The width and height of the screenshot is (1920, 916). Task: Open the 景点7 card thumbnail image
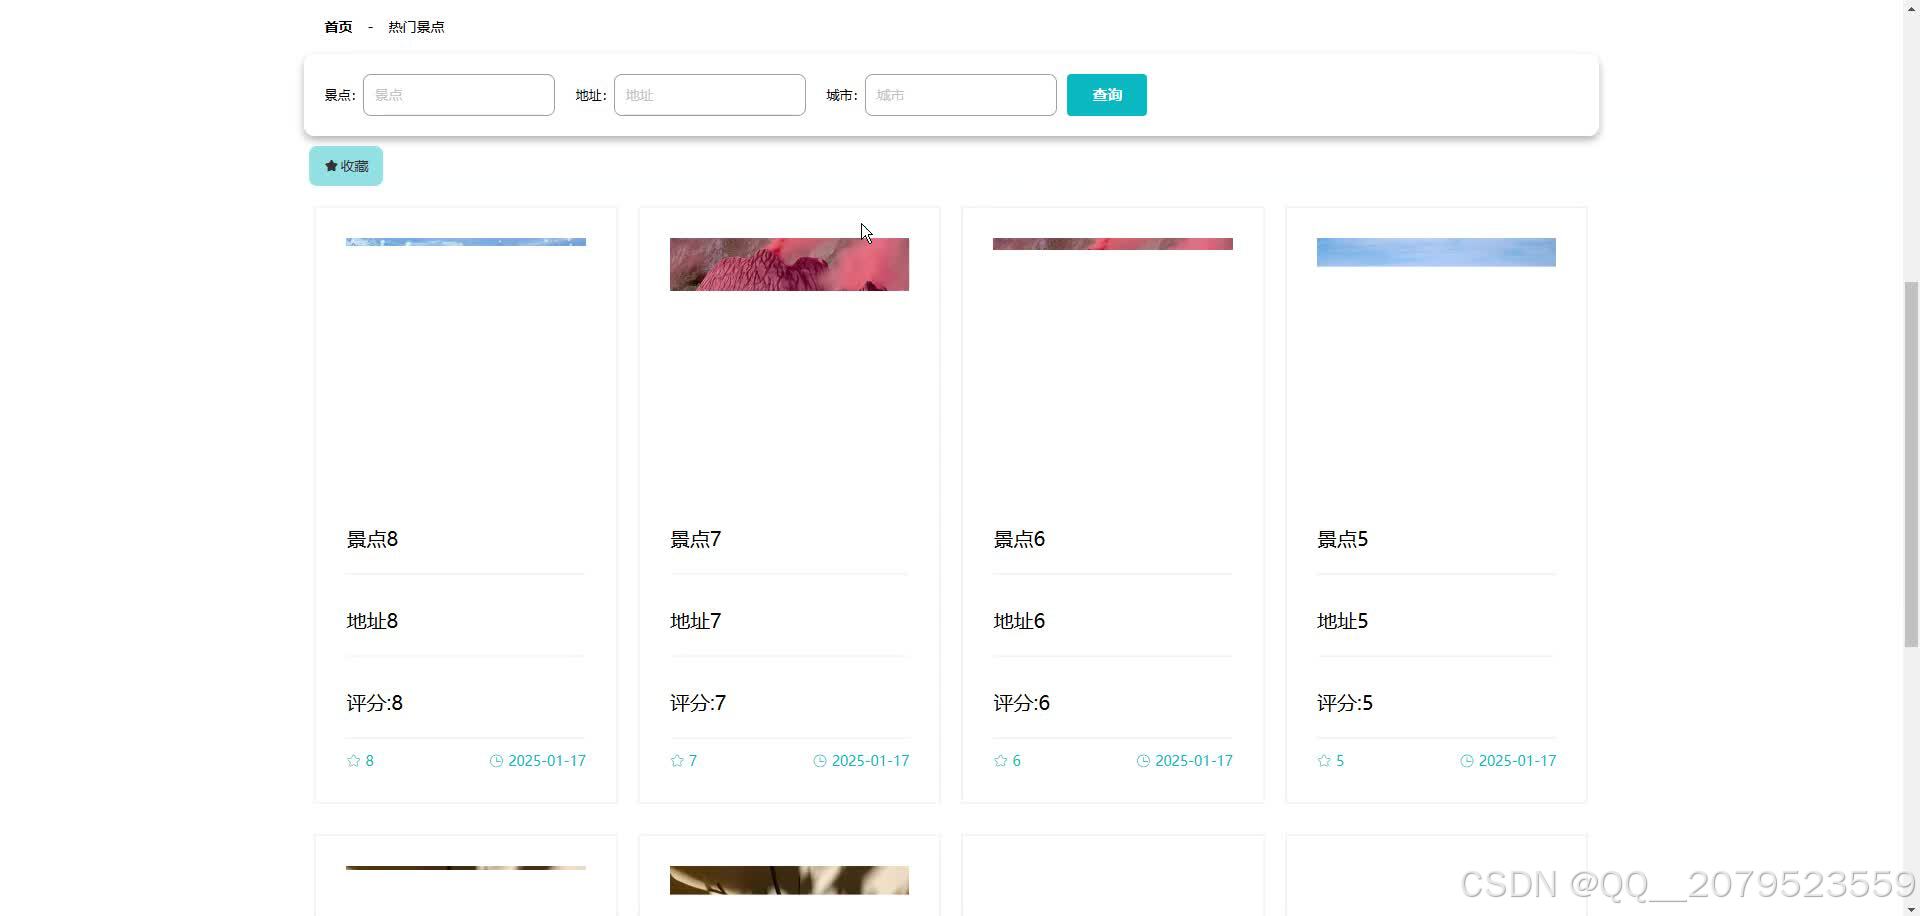[789, 264]
